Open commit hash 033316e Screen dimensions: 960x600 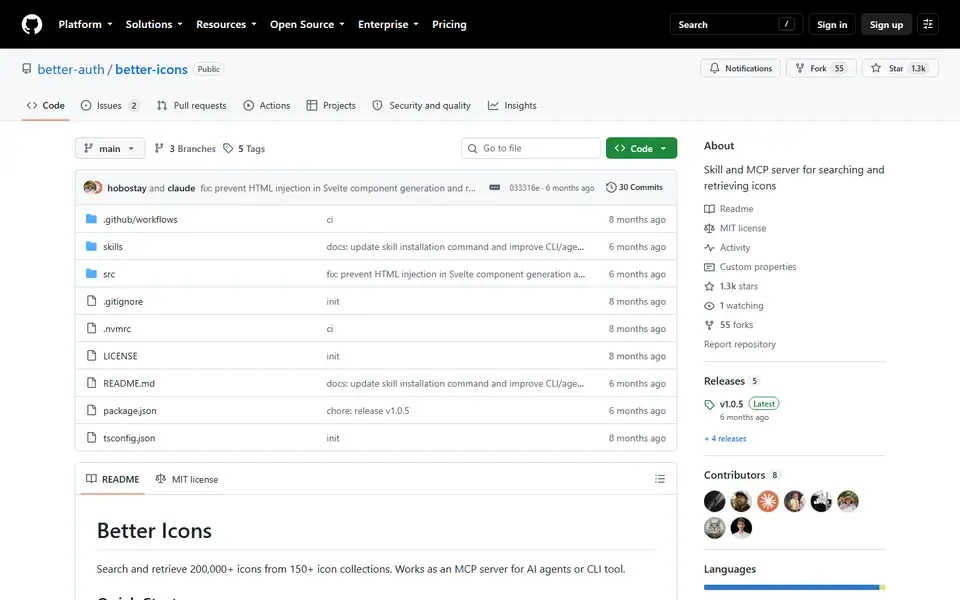(x=524, y=188)
